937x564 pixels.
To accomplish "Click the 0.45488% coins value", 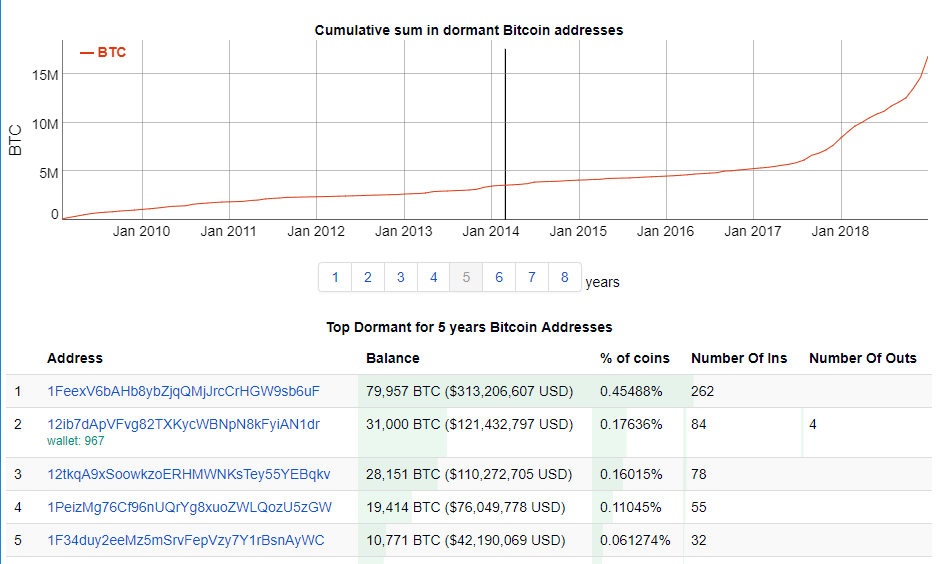I will coord(631,391).
